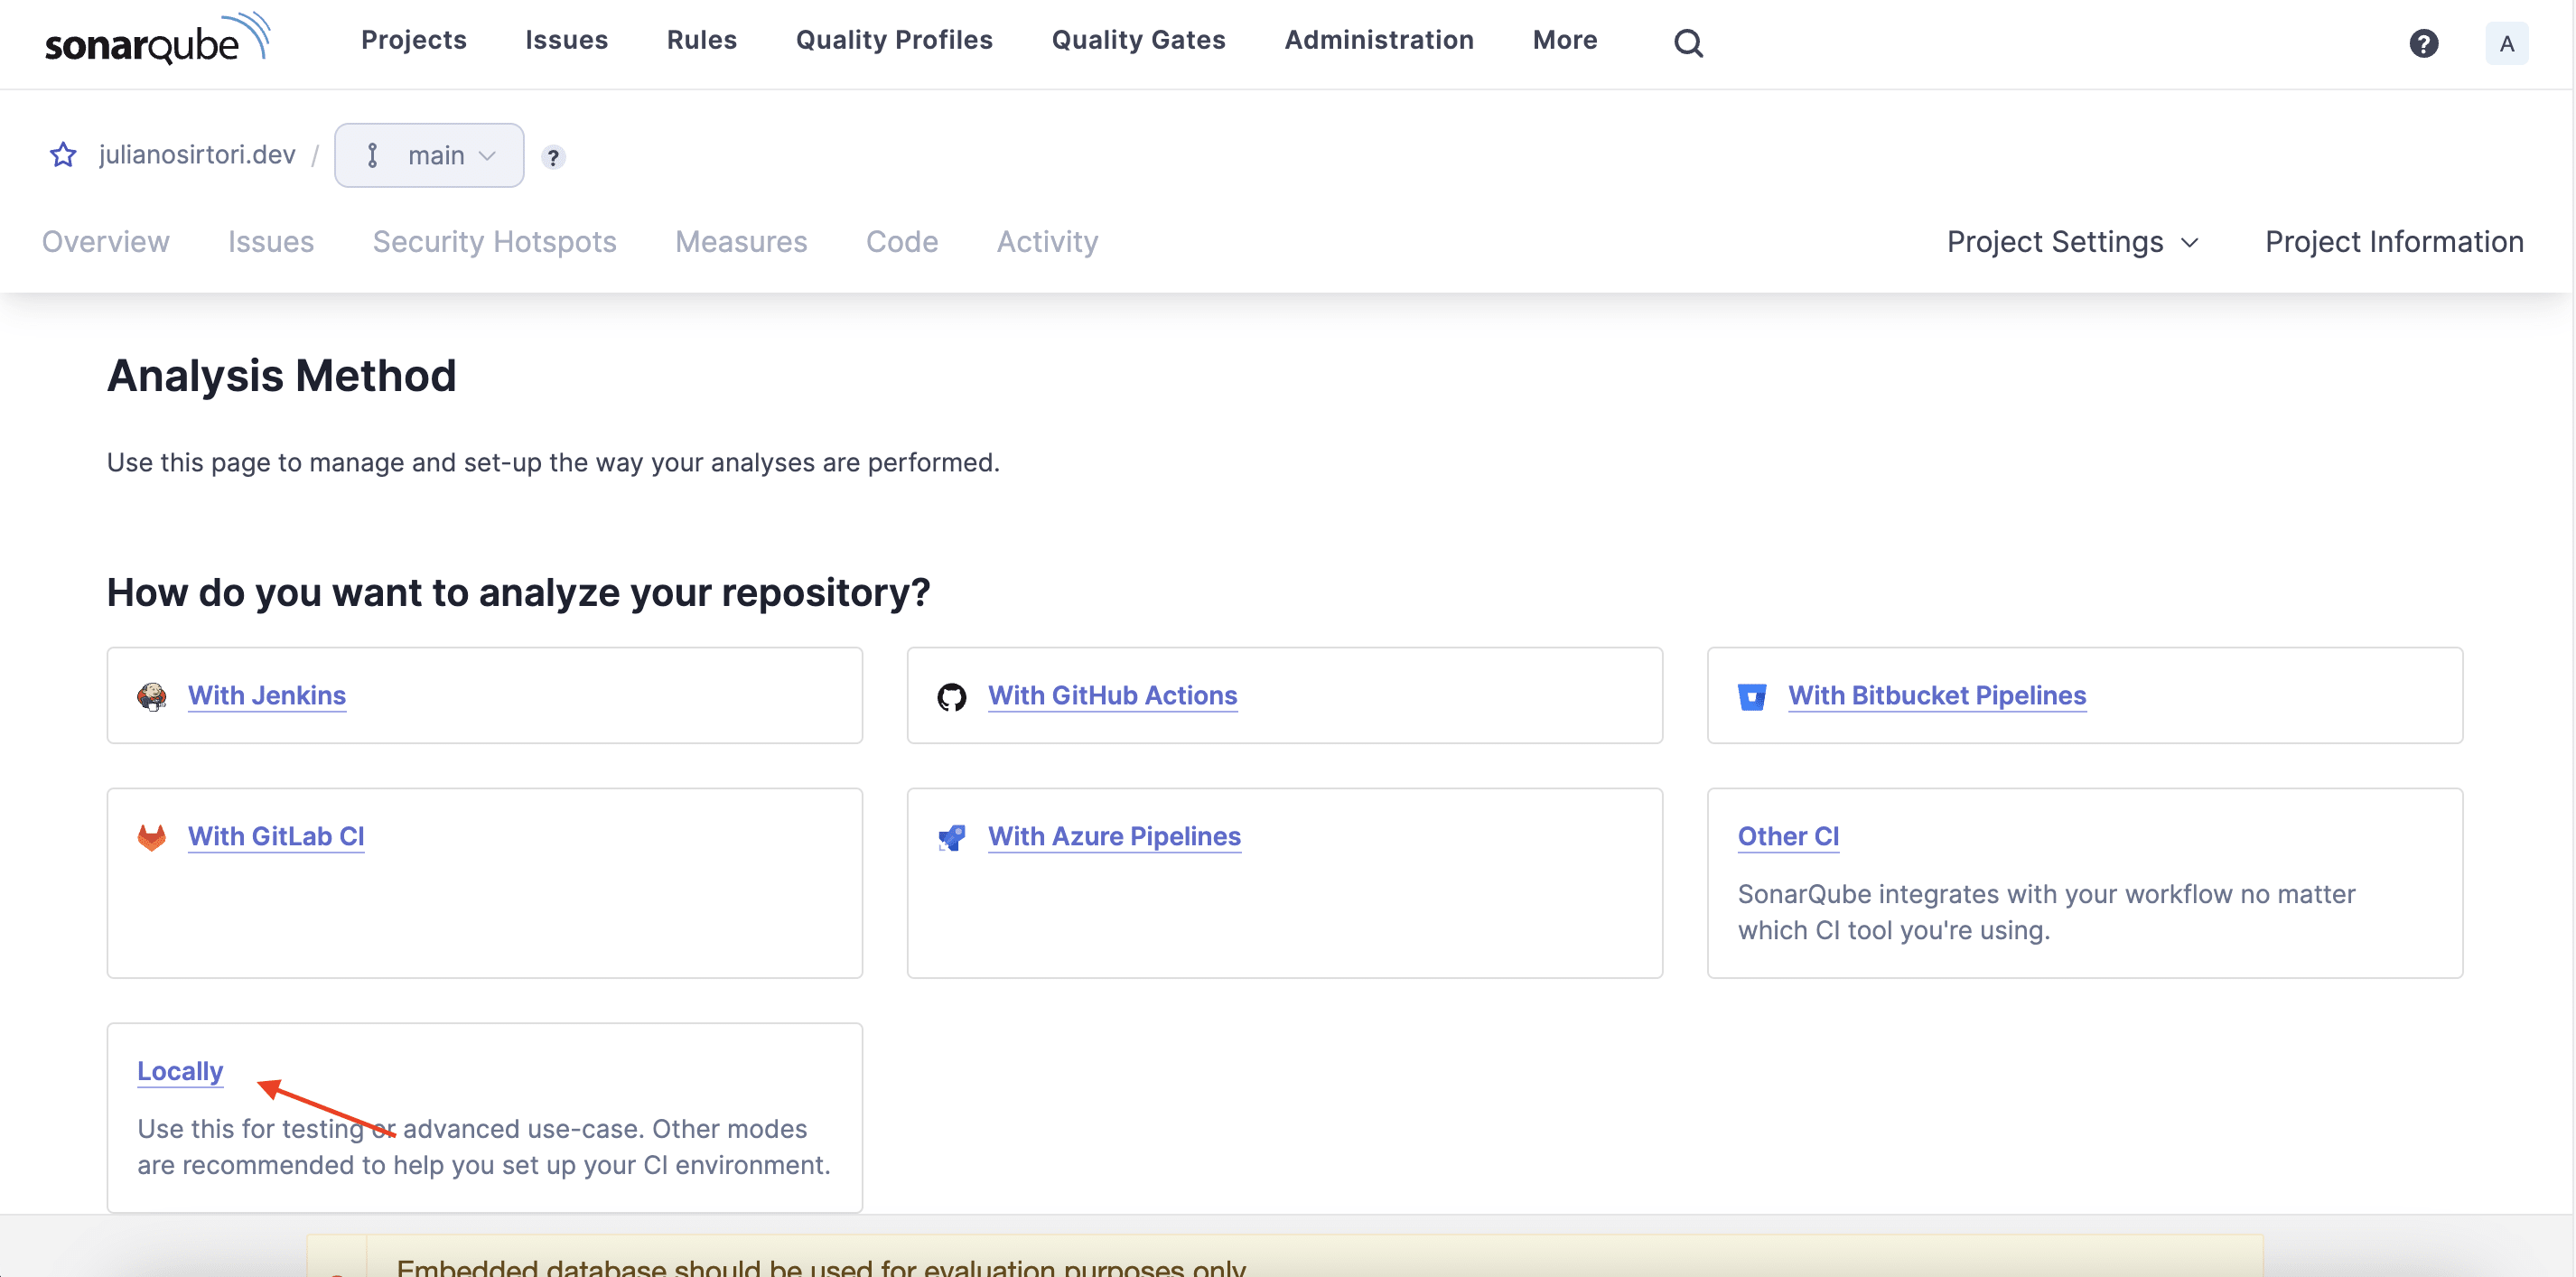Click the Bitbucket logo icon
Viewport: 2576px width, 1277px height.
(x=1752, y=696)
